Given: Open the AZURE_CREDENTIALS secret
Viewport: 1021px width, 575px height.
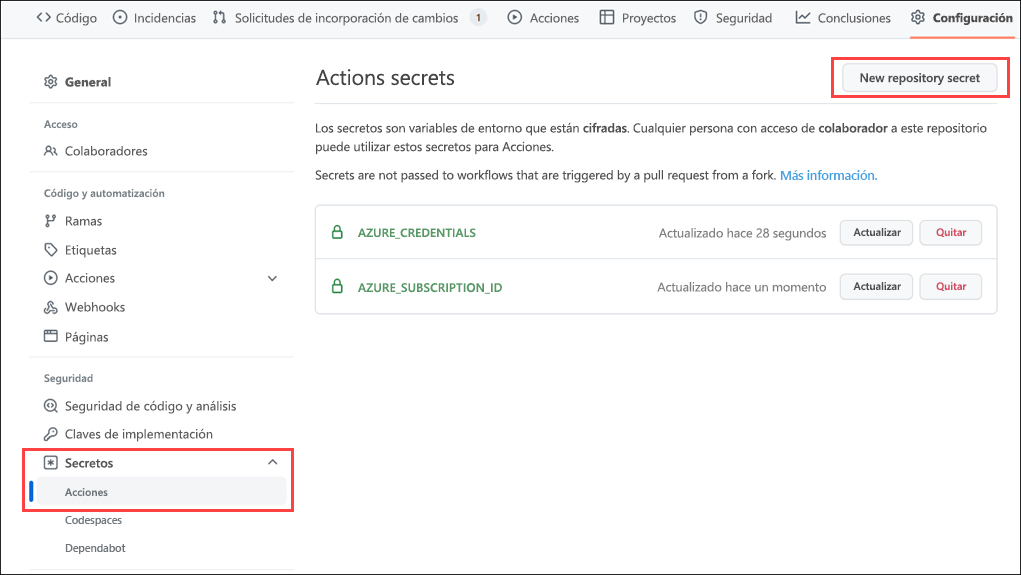Looking at the screenshot, I should coord(417,233).
